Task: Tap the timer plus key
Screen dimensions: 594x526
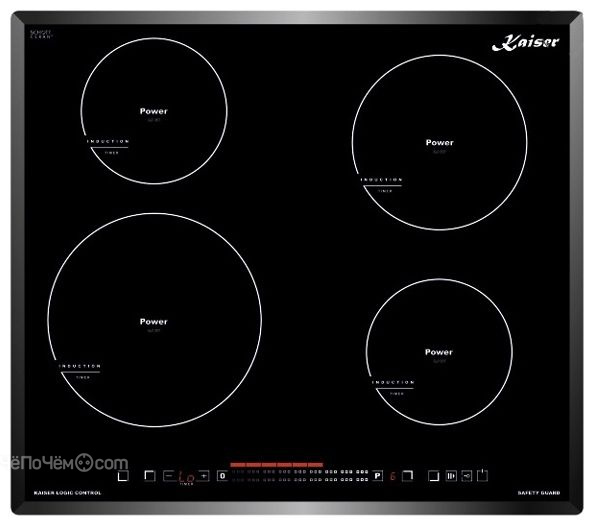Action: [204, 476]
